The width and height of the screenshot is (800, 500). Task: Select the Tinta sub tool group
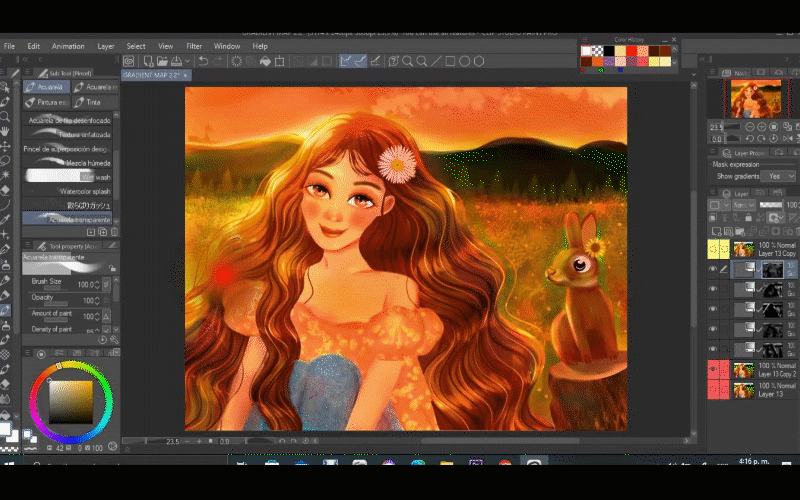[x=92, y=102]
